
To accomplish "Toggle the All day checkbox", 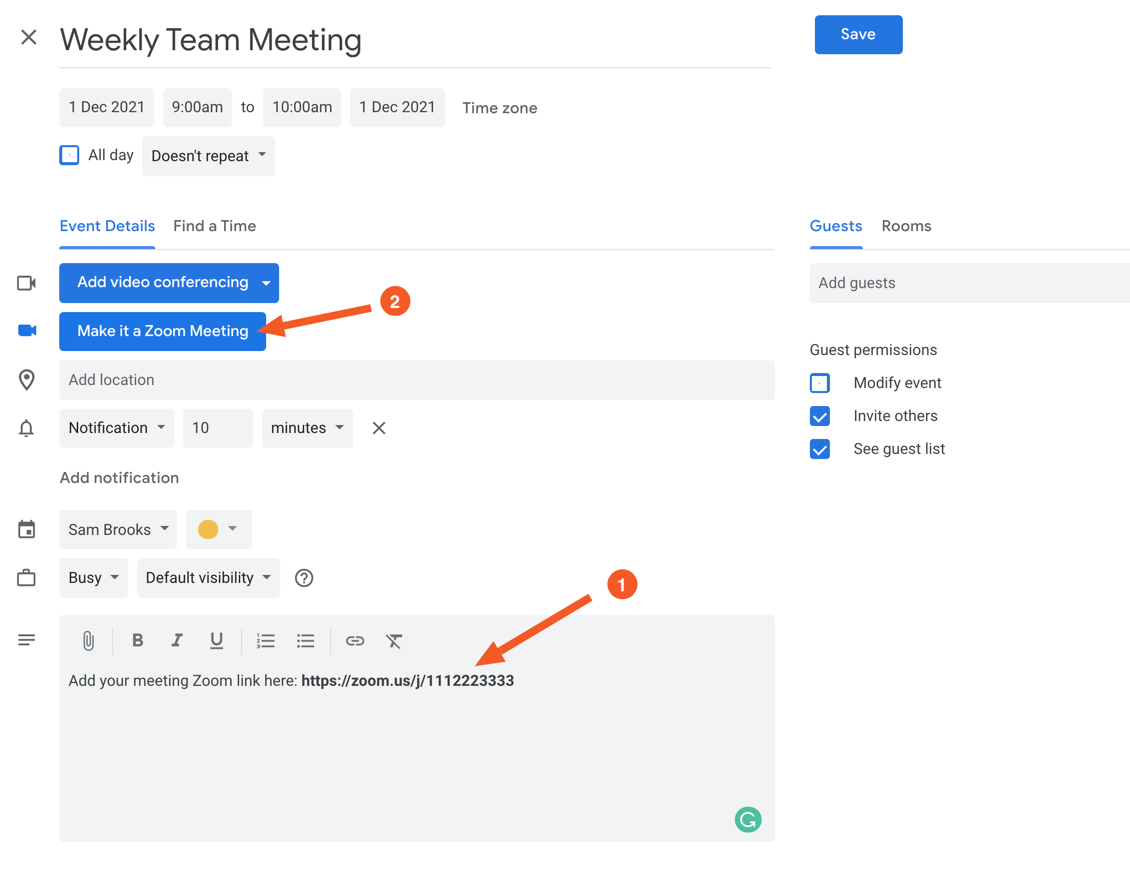I will coord(69,155).
